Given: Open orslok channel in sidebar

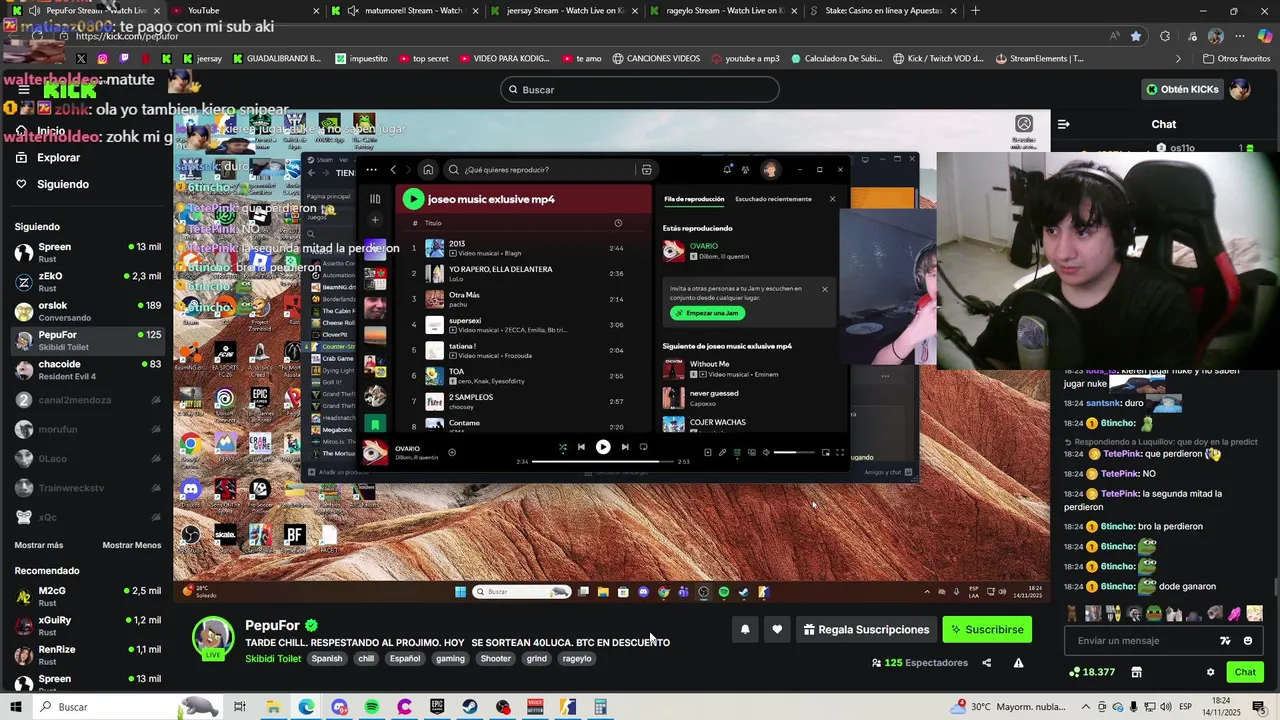Looking at the screenshot, I should click(x=87, y=312).
